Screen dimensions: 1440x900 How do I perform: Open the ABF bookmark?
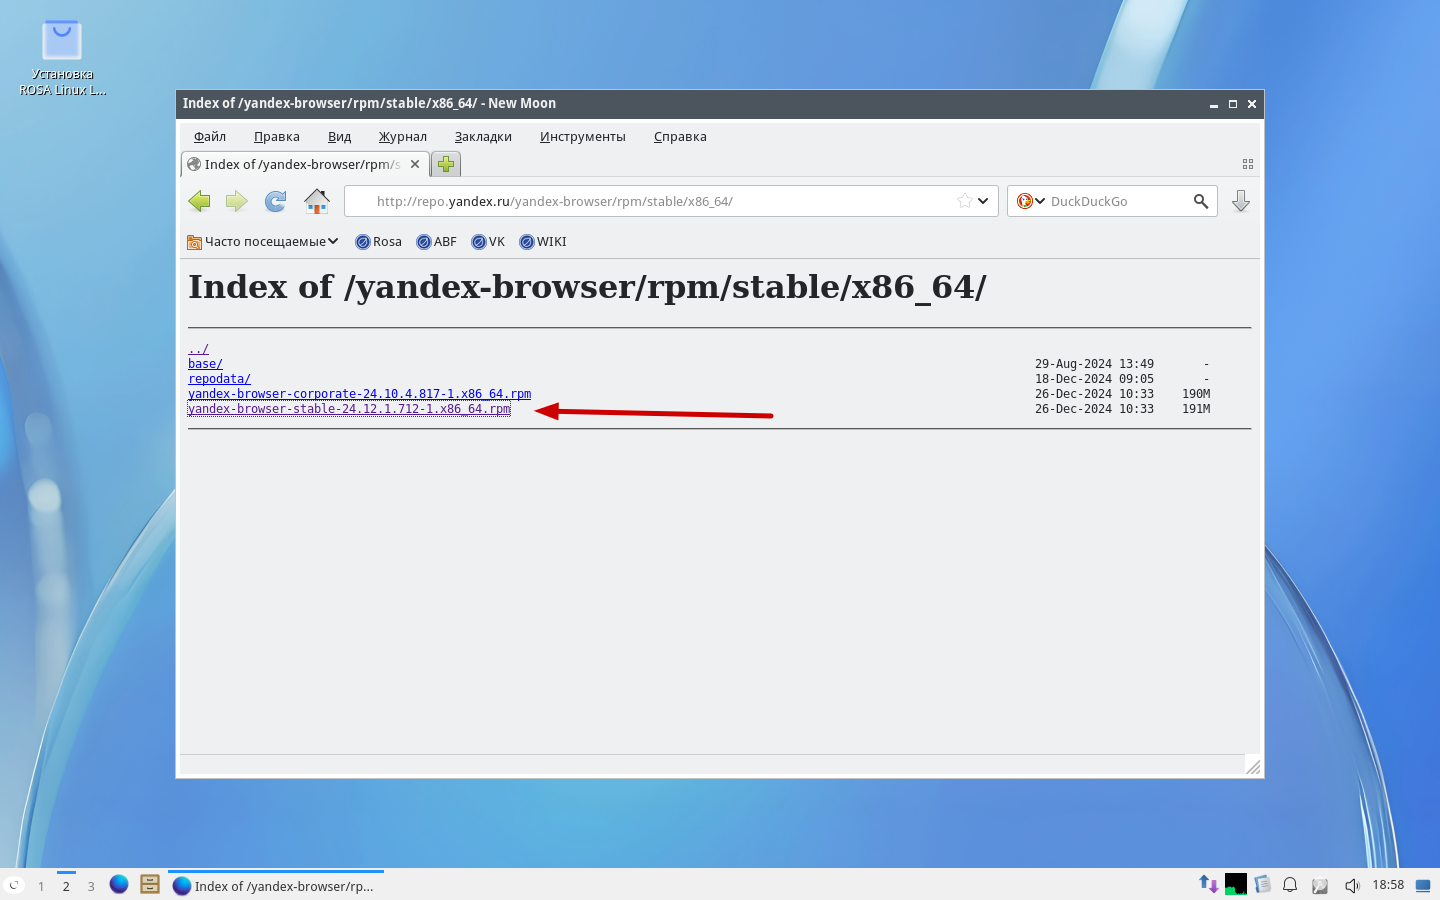pyautogui.click(x=437, y=242)
